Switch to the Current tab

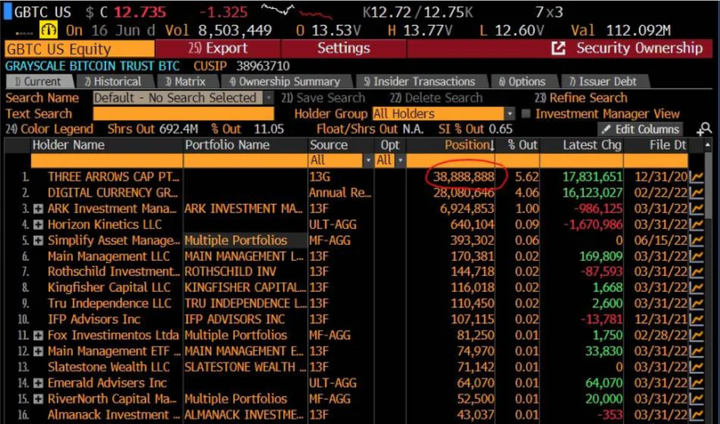point(39,82)
